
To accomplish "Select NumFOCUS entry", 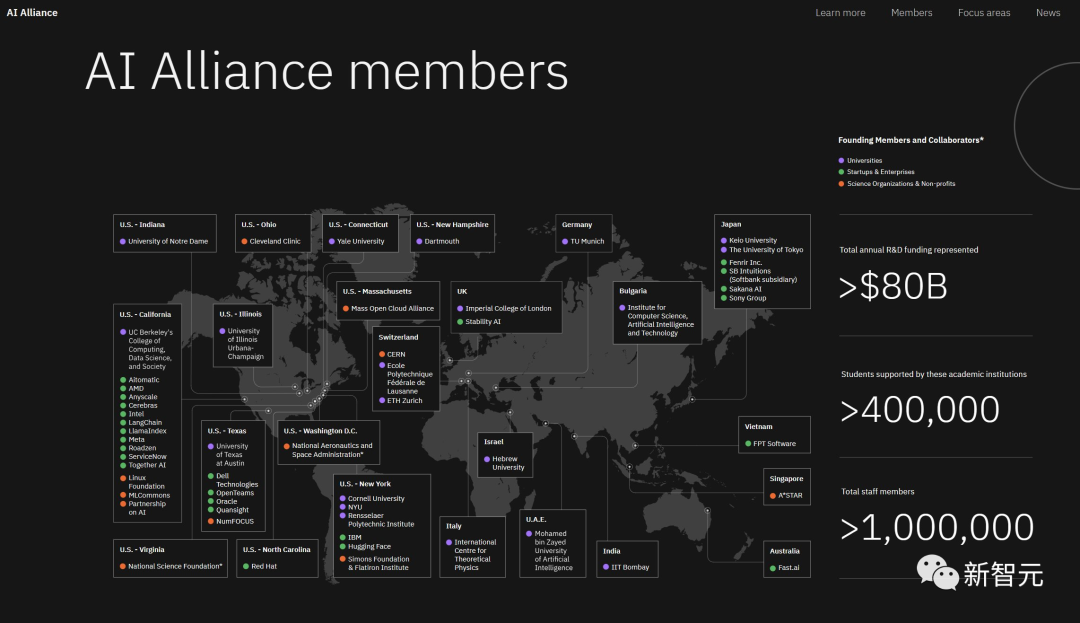I will 231,522.
